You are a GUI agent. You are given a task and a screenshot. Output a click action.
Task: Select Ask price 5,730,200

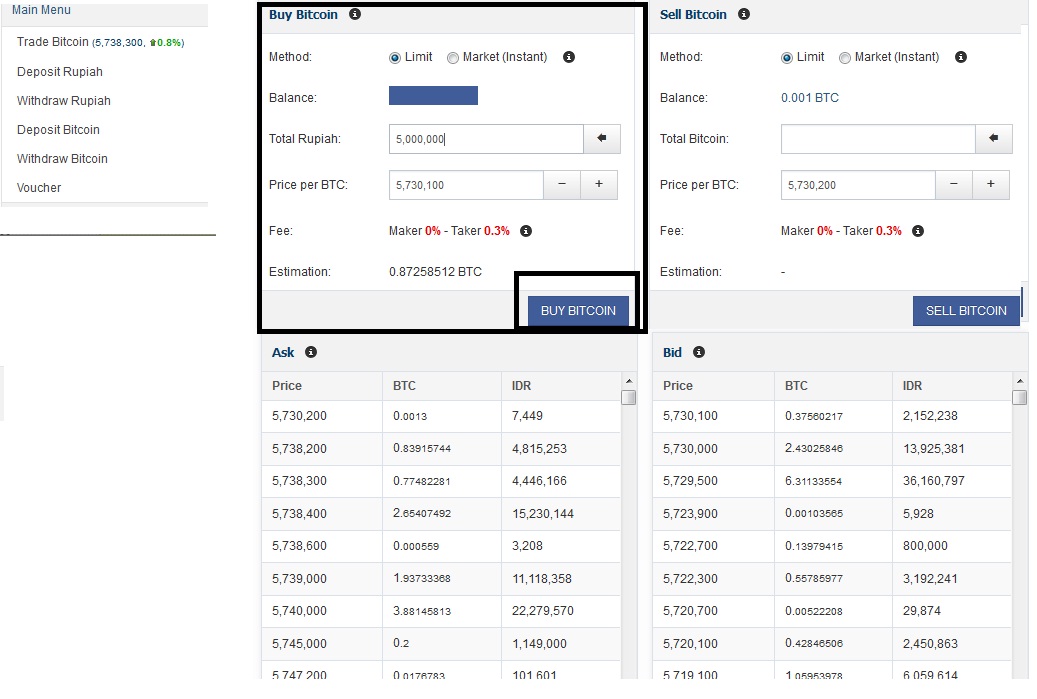[299, 416]
